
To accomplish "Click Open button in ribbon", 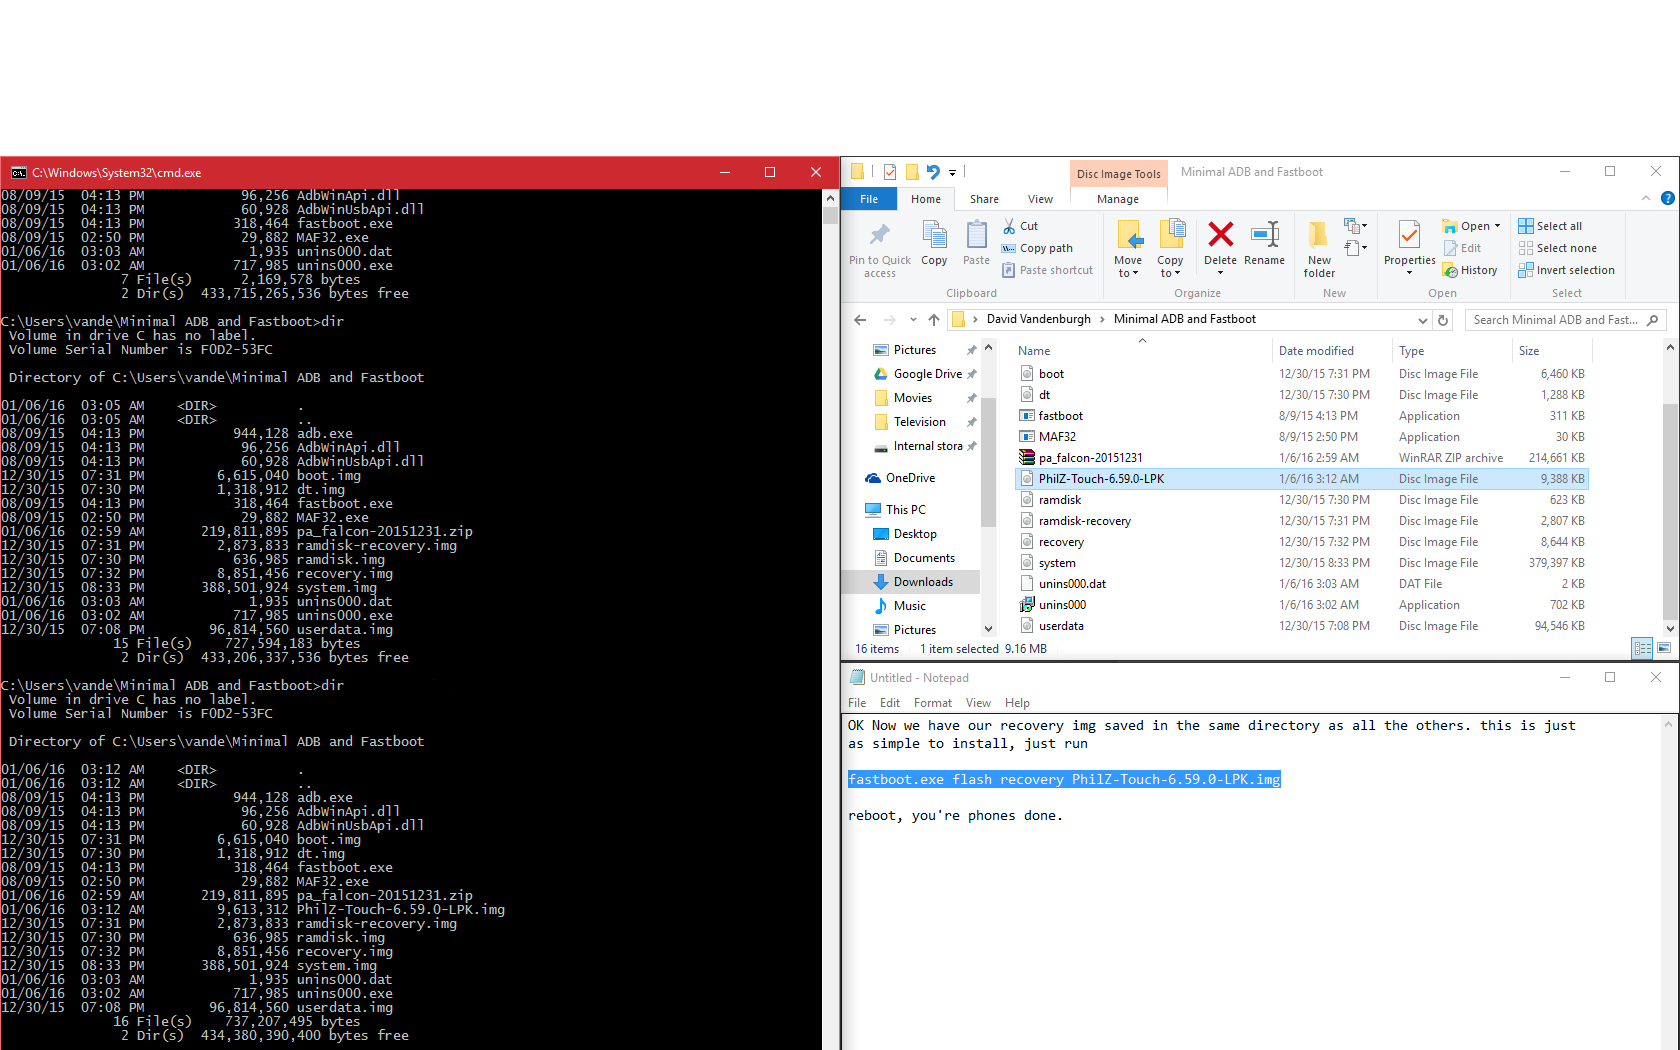I will [x=1471, y=226].
